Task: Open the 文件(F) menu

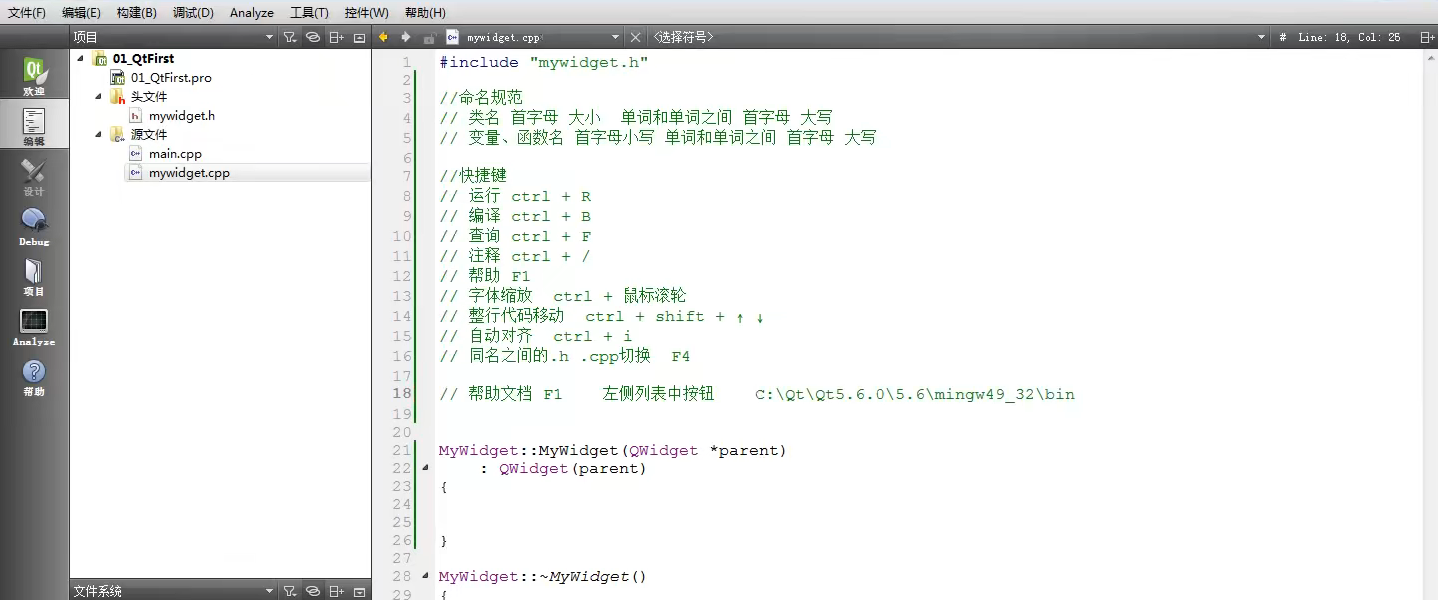Action: point(27,12)
